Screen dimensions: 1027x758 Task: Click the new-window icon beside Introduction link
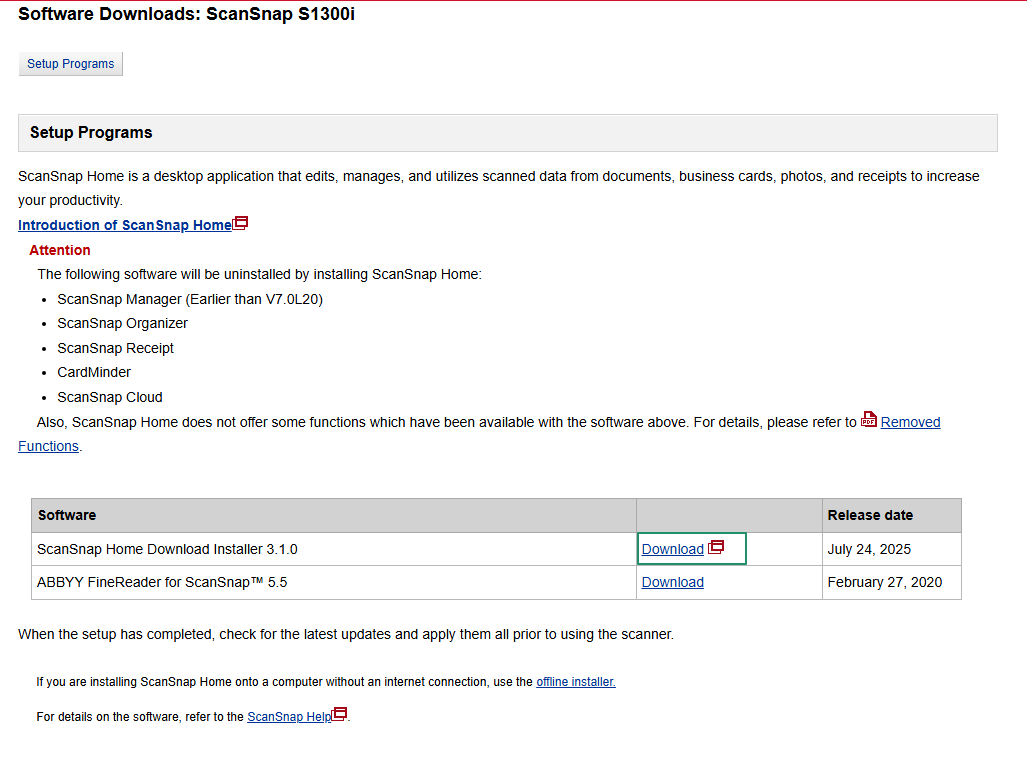tap(240, 223)
